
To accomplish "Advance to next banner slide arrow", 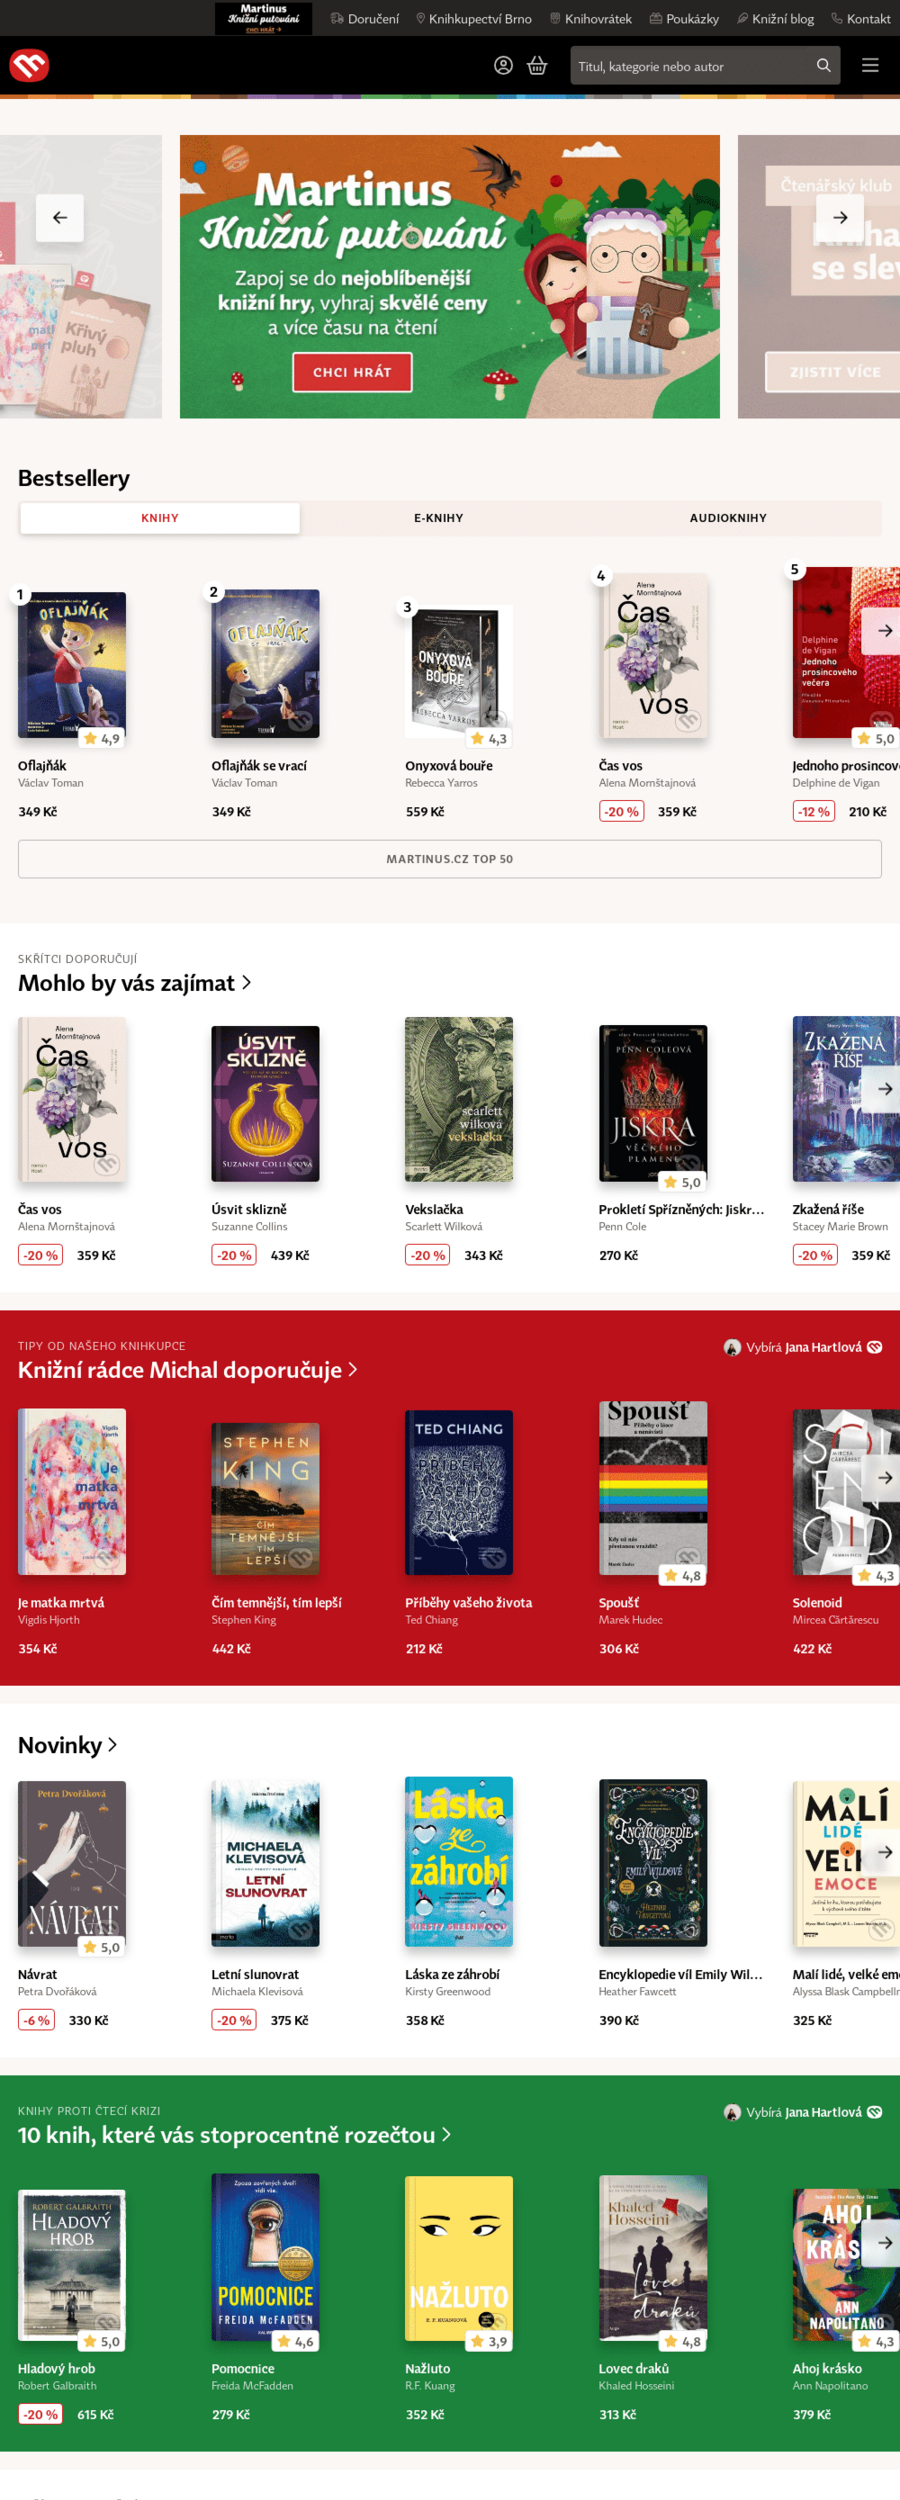I will pos(840,217).
